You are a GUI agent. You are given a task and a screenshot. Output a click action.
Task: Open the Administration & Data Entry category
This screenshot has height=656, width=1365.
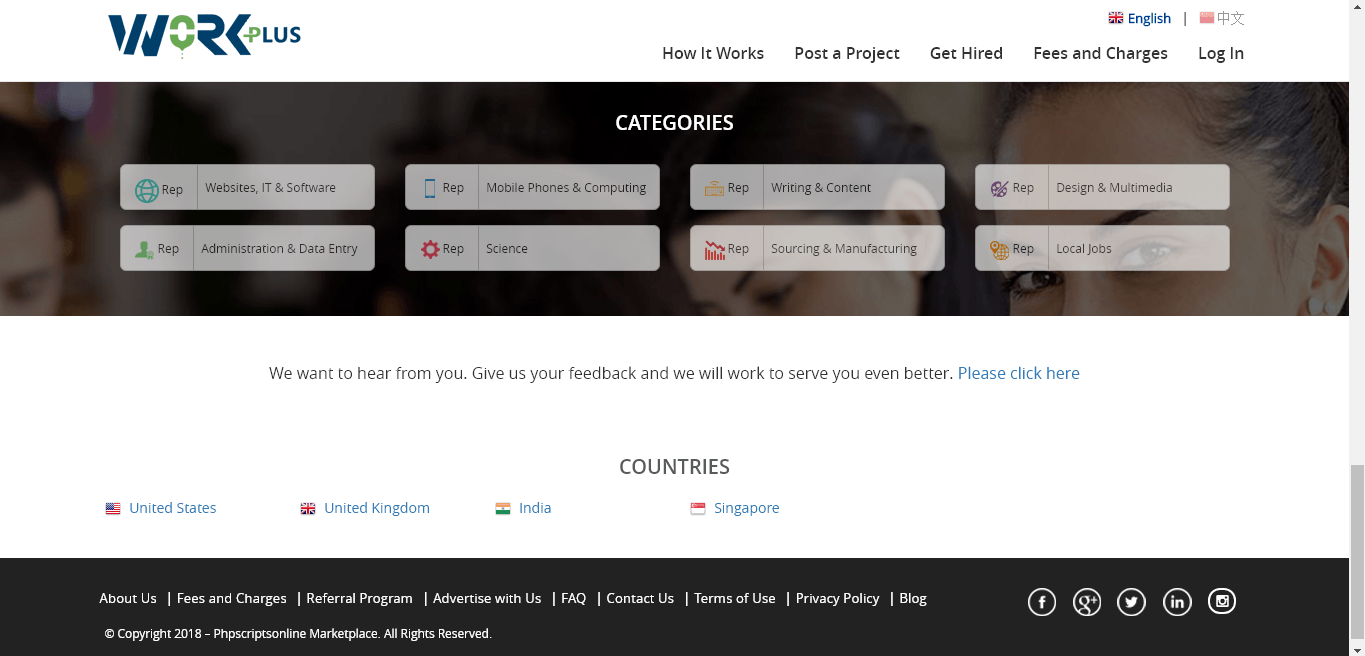pyautogui.click(x=247, y=248)
